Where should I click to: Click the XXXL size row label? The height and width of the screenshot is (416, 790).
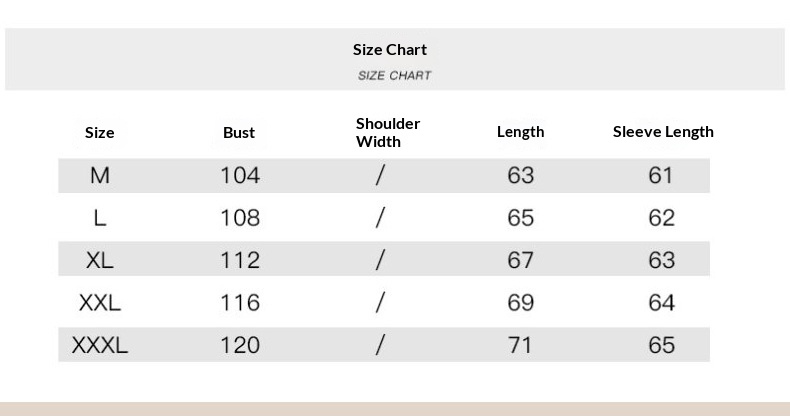(100, 345)
